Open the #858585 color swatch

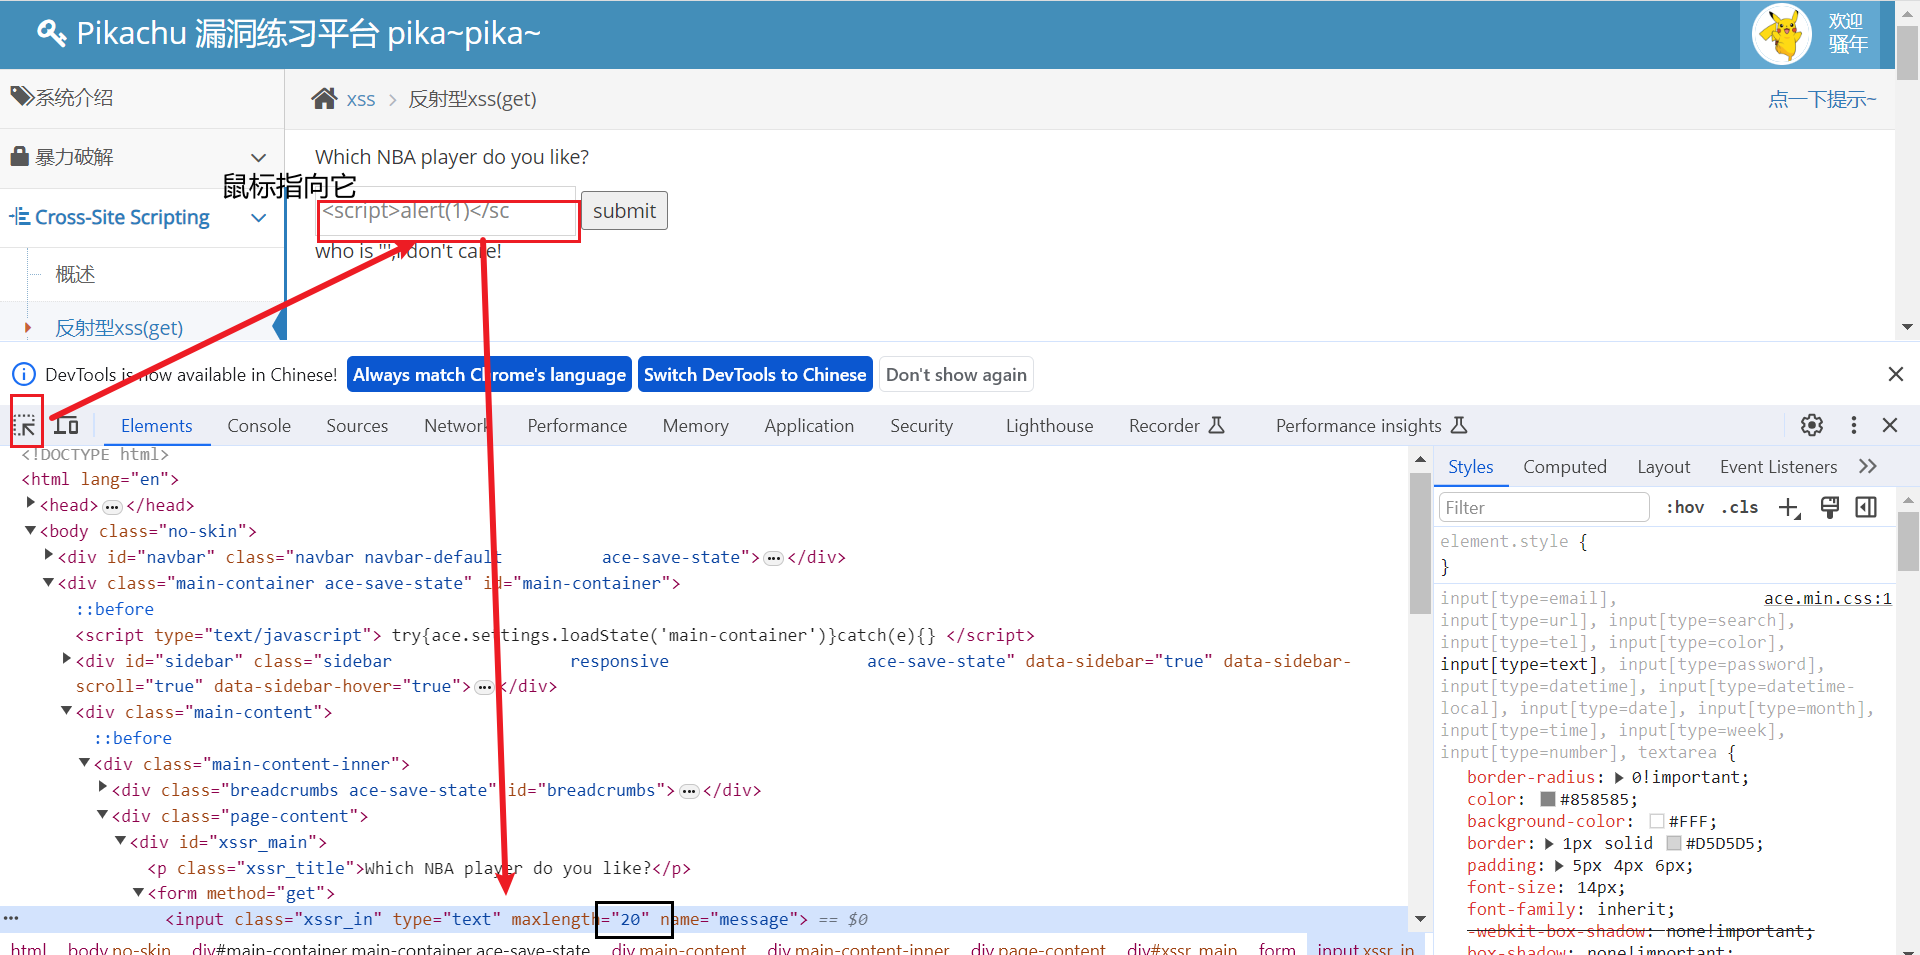1547,799
